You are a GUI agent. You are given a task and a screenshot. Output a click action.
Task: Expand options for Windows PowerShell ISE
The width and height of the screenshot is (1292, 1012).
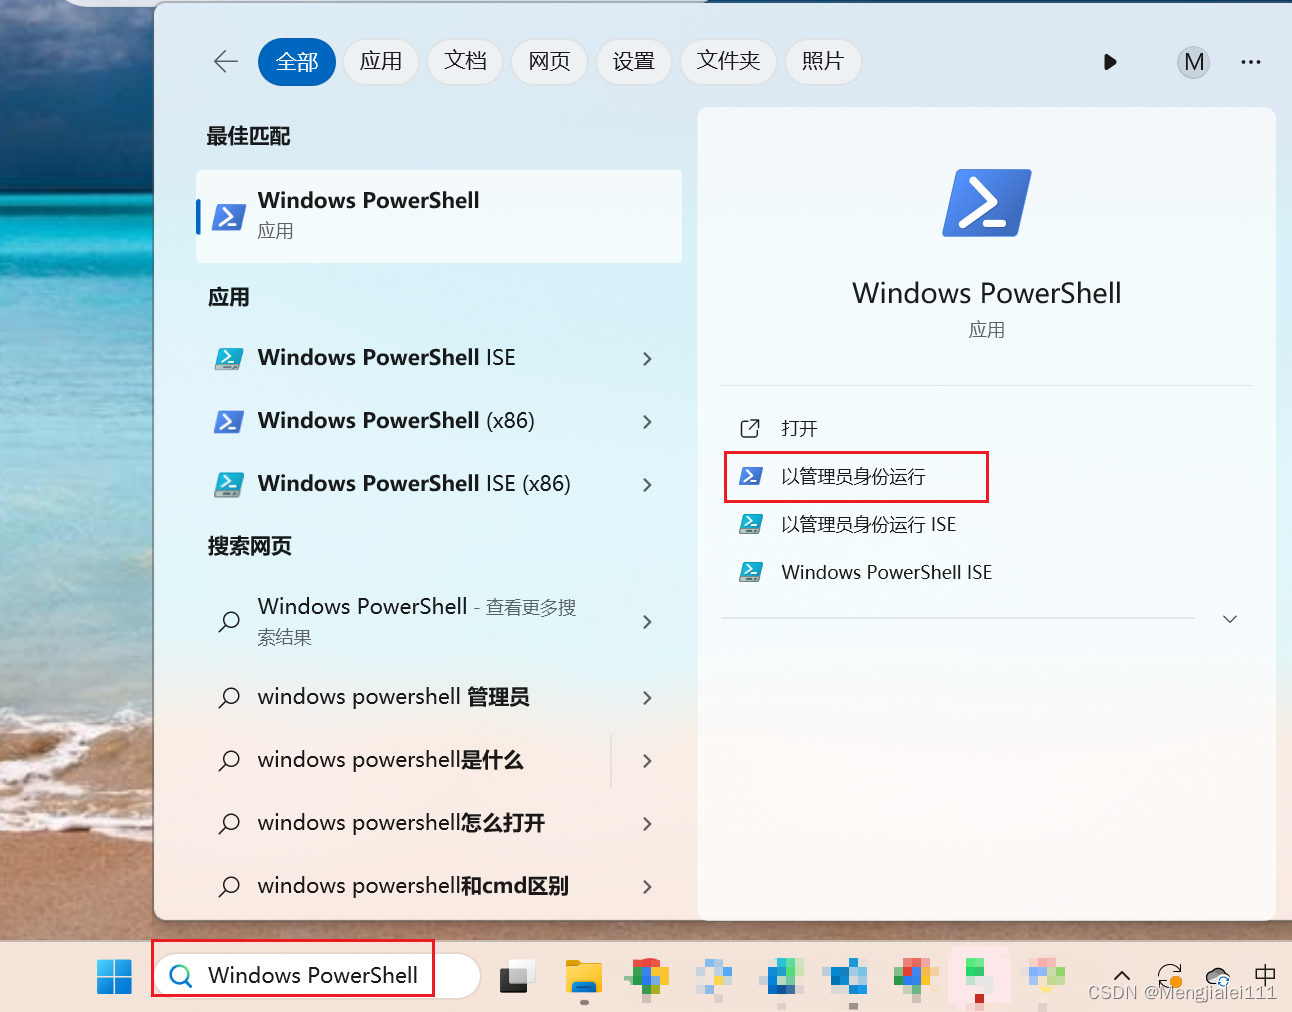click(x=647, y=359)
